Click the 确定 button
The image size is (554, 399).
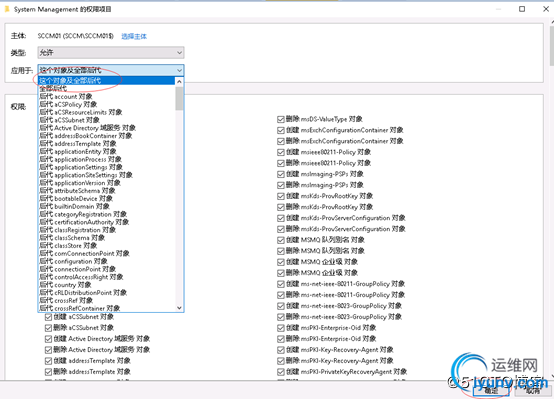pos(491,390)
